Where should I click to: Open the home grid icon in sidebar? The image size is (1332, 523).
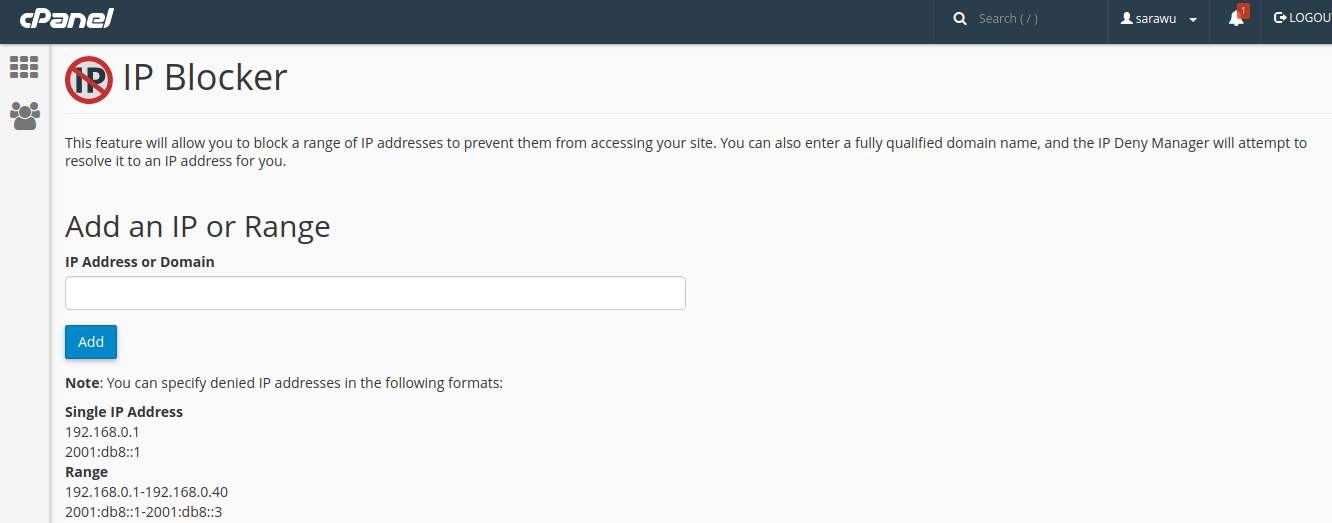coord(24,67)
